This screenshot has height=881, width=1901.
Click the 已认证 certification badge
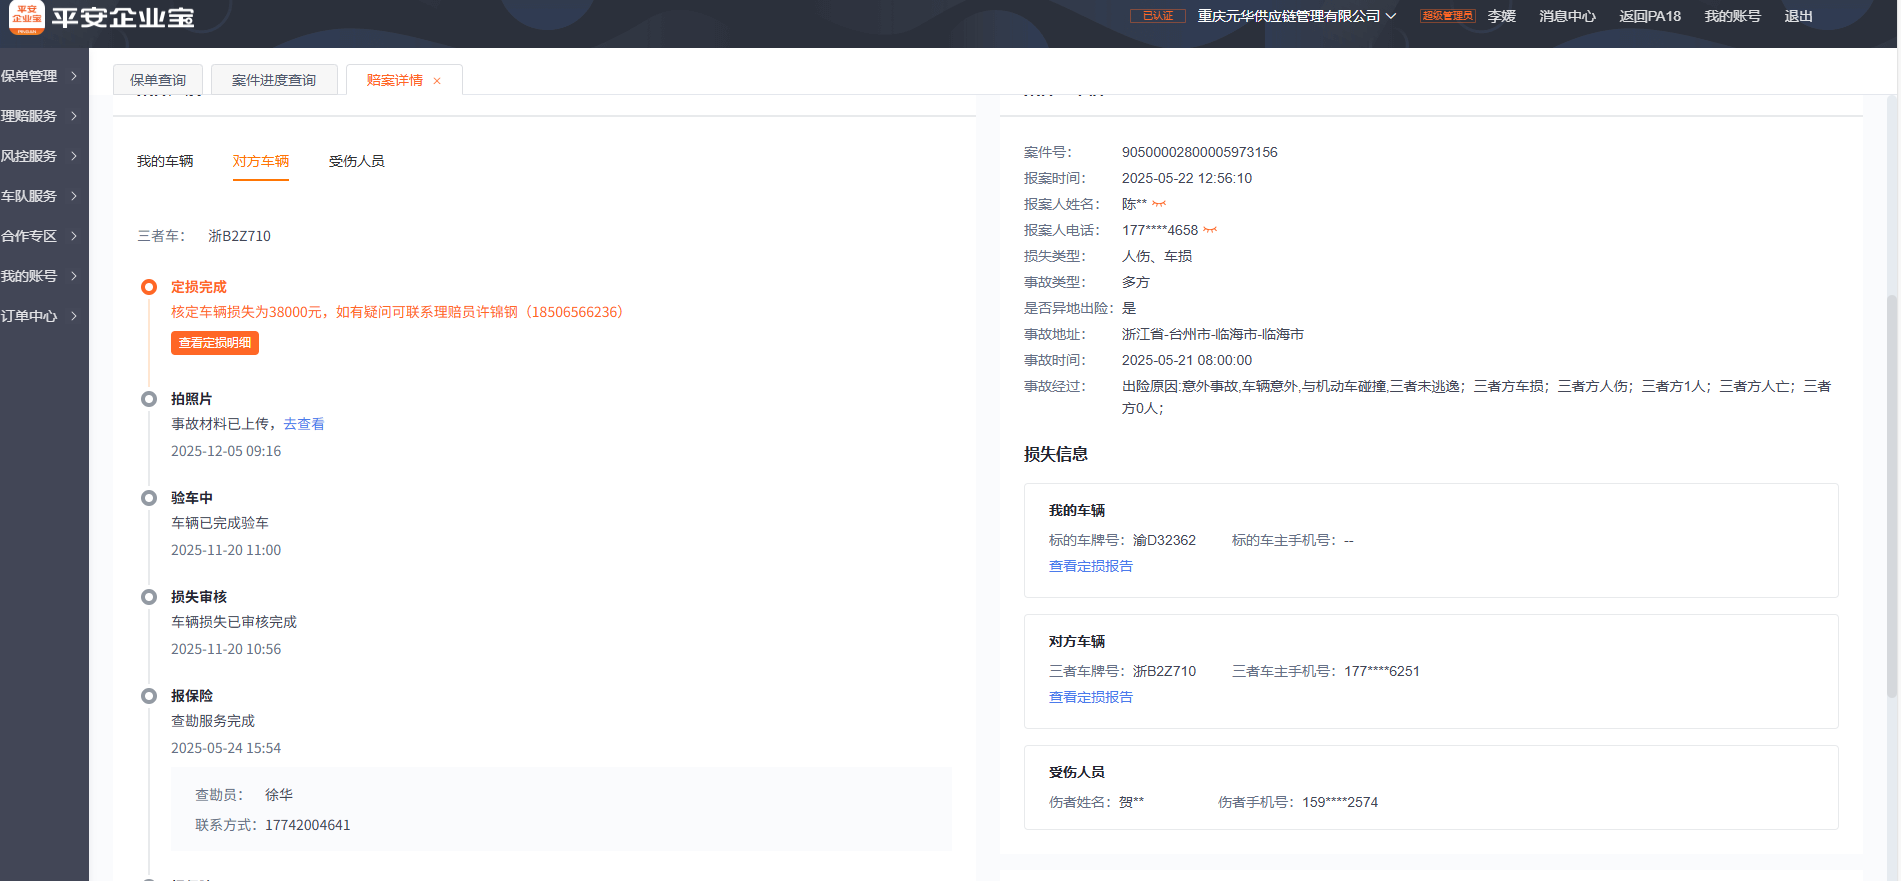click(1157, 16)
